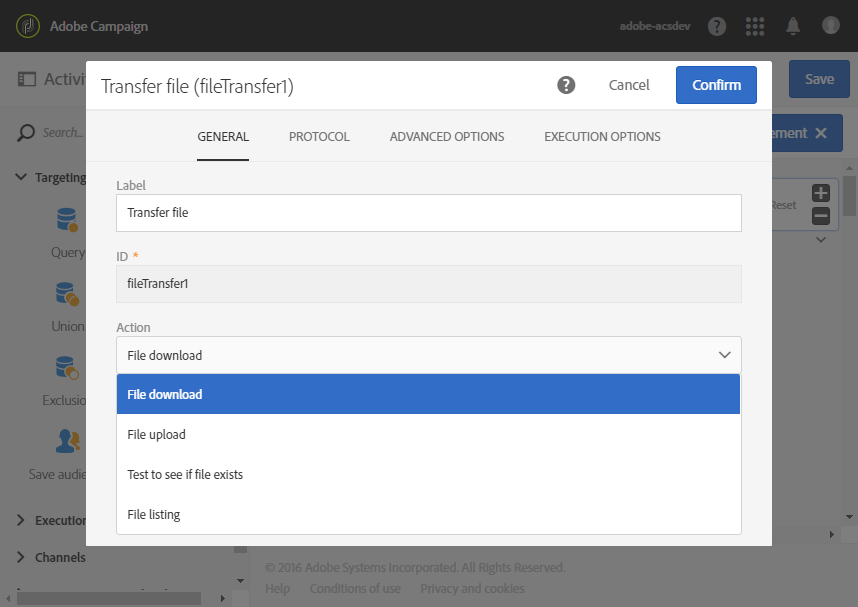Open help icon in top navigation bar

click(x=717, y=26)
